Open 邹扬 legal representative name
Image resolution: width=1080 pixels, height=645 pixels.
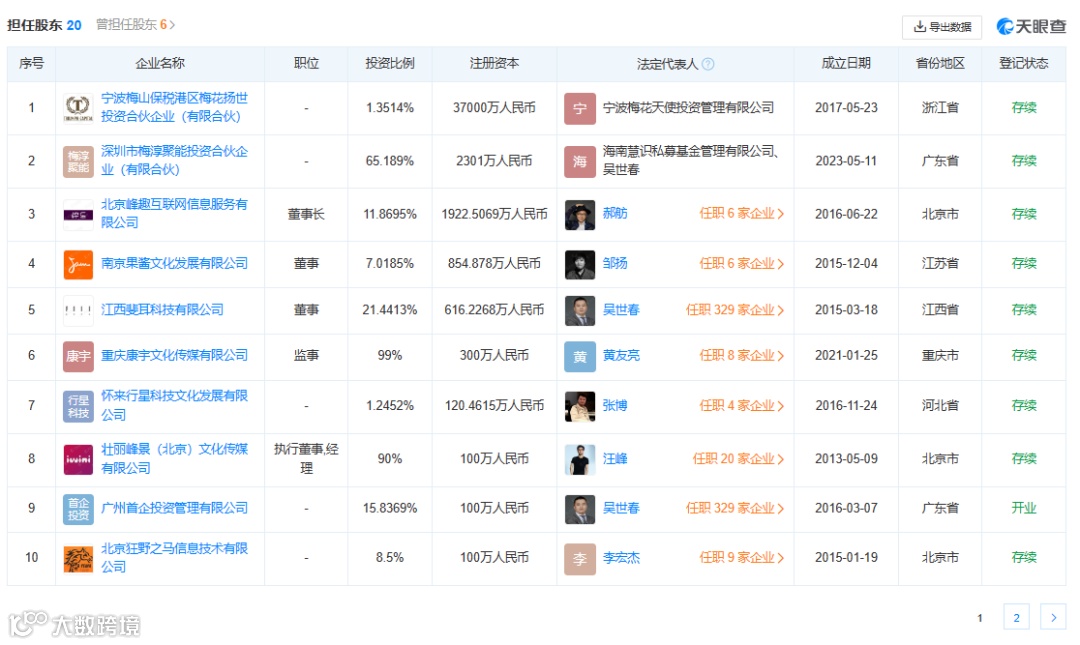click(x=615, y=263)
